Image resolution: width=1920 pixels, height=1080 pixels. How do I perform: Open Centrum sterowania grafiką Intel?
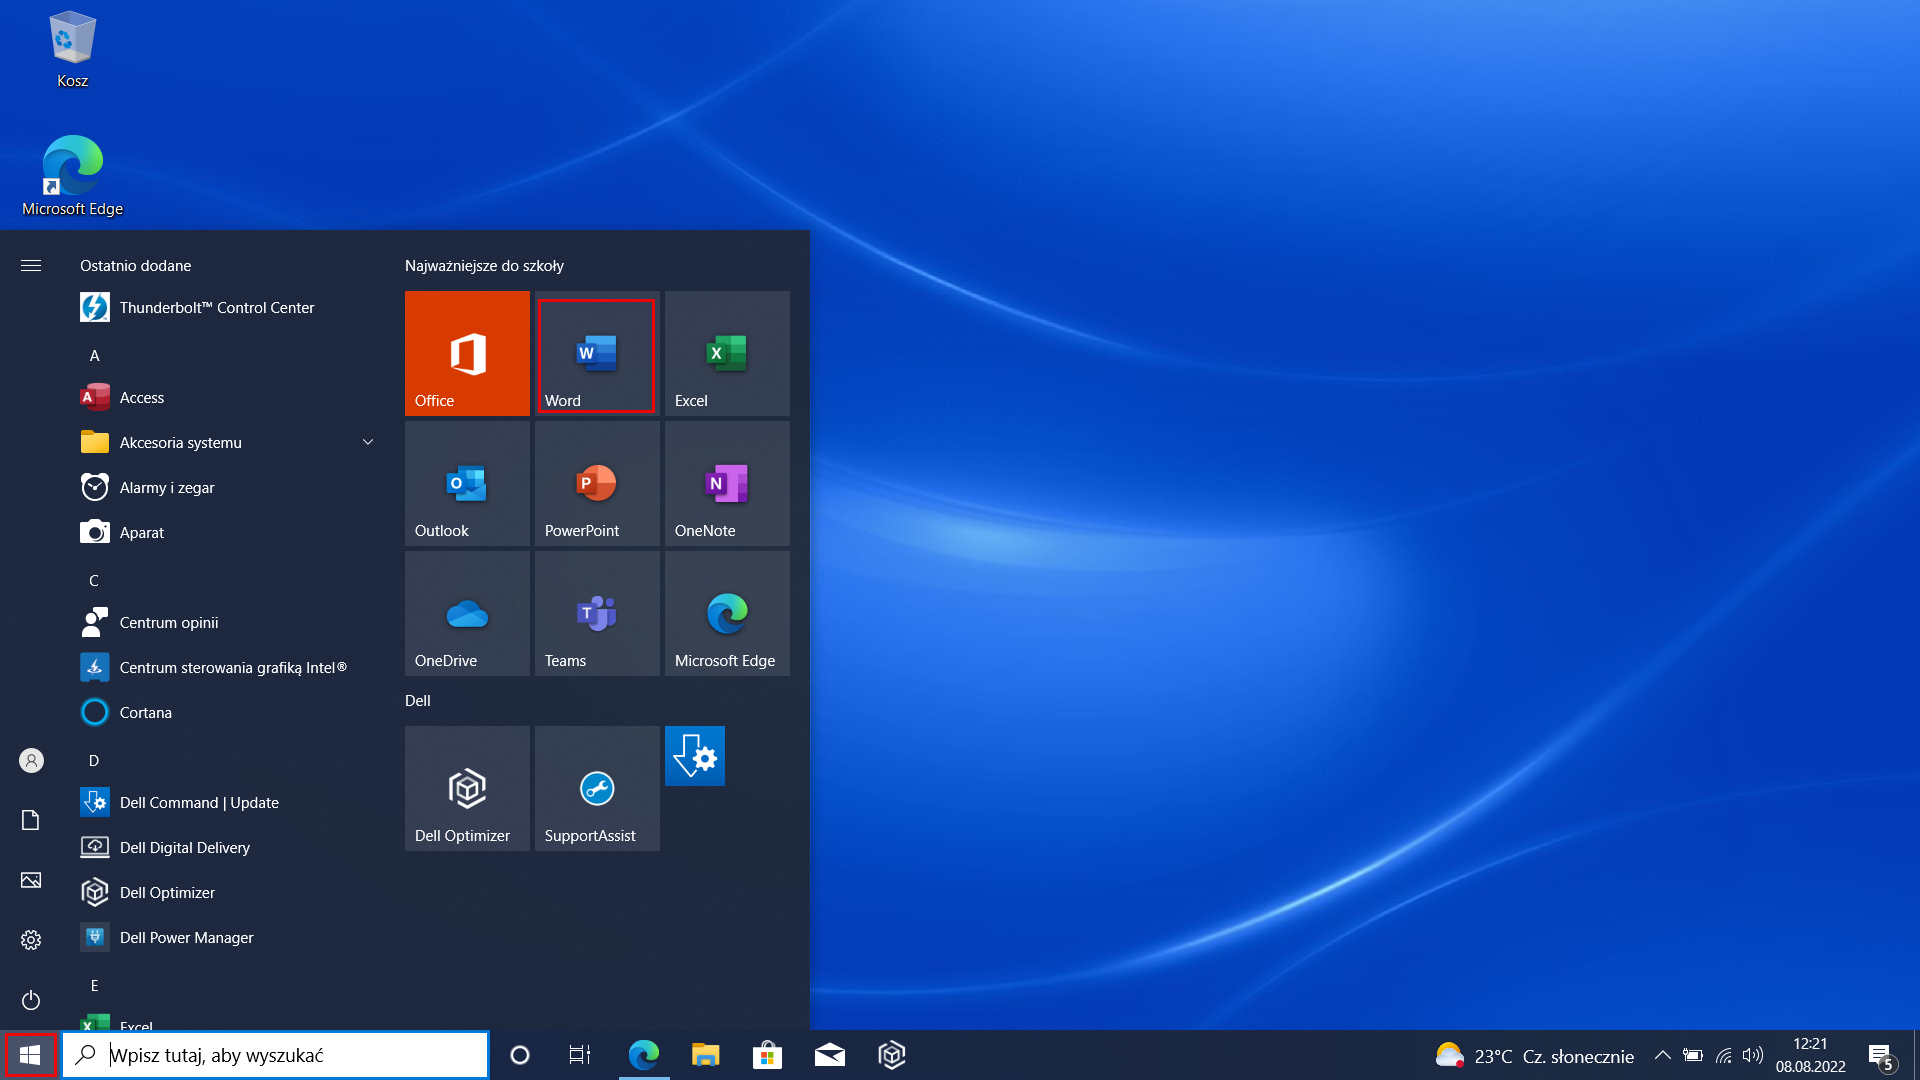pyautogui.click(x=229, y=667)
